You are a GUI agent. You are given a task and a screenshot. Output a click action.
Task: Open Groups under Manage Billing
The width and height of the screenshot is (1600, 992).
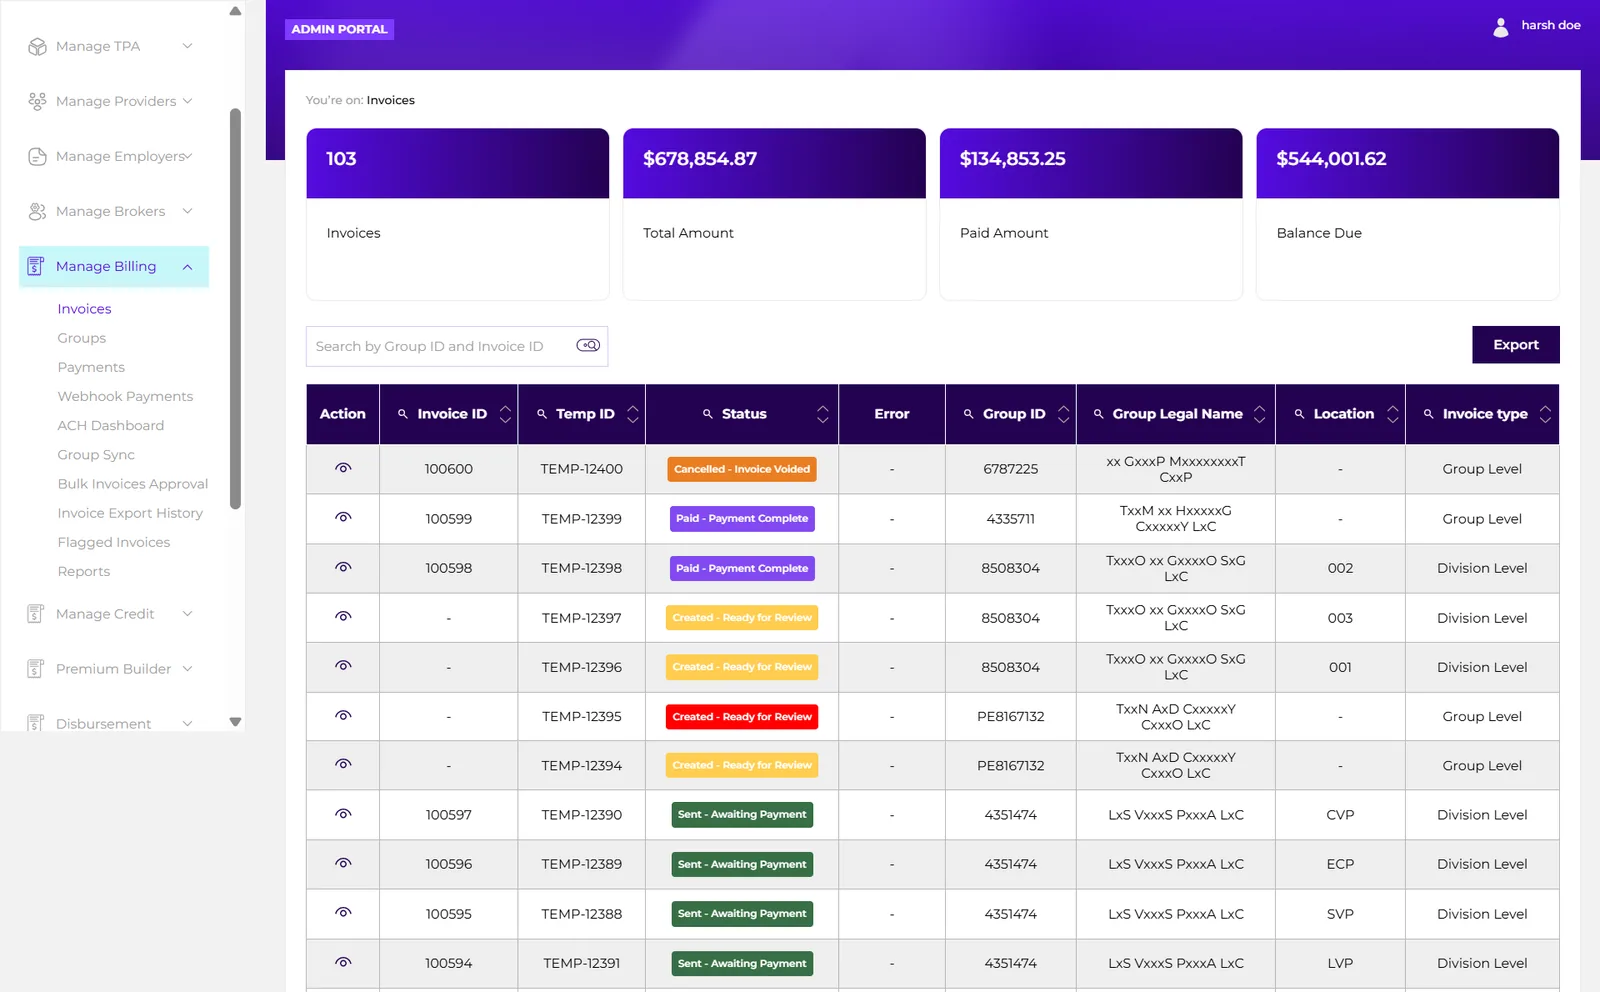point(82,338)
